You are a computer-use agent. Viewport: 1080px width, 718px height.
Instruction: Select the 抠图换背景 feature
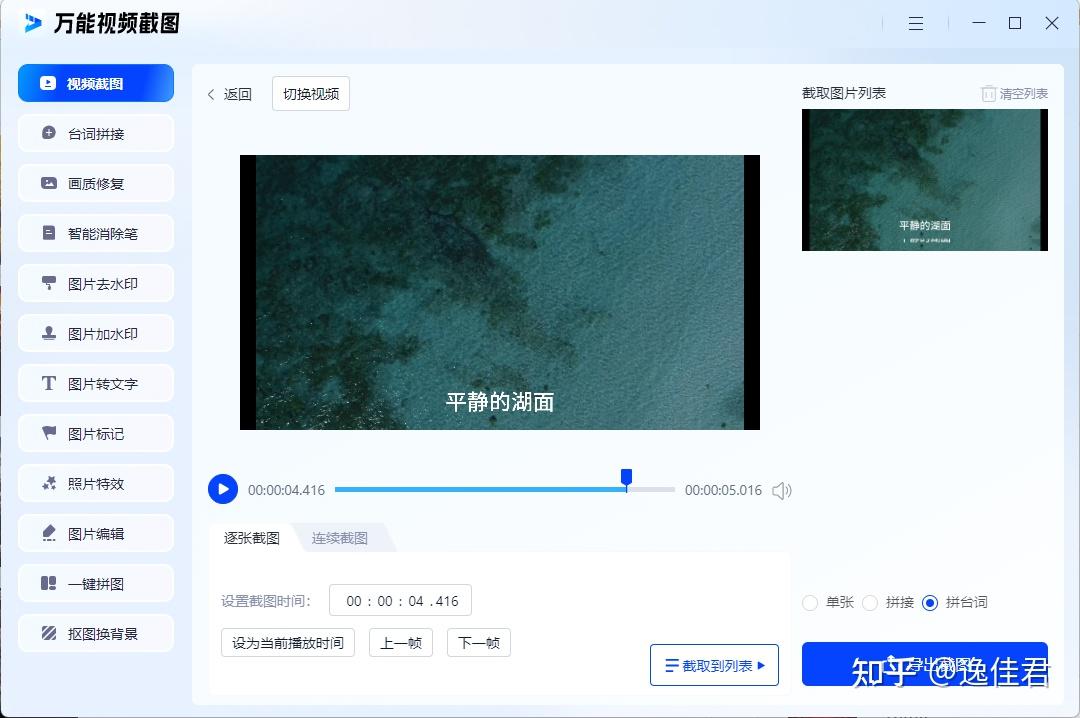[95, 633]
